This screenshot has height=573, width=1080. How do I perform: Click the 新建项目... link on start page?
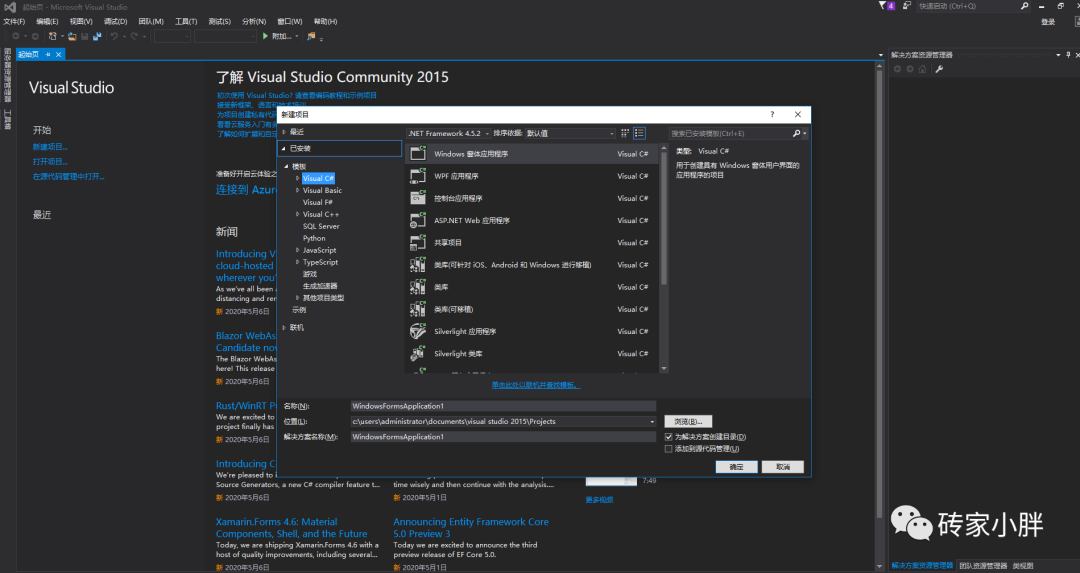50,147
